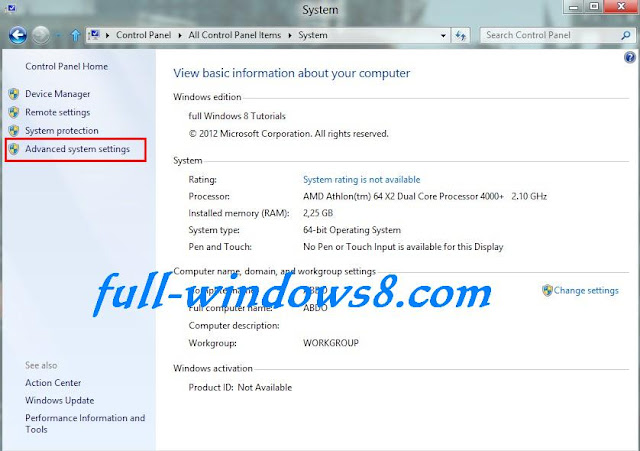
Task: Open Device Manager link
Action: tap(58, 94)
